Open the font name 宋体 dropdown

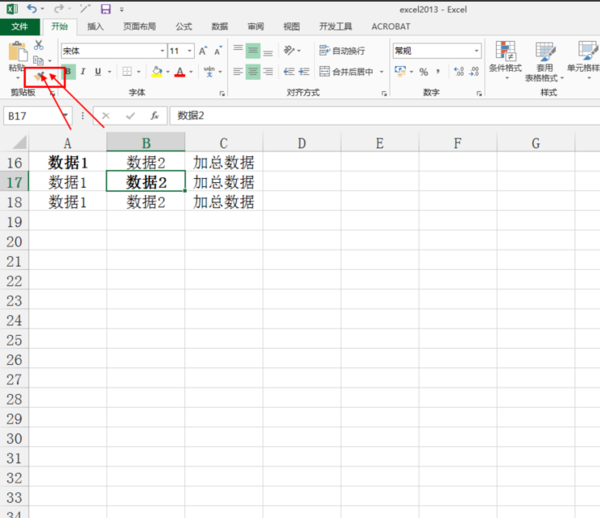pos(162,50)
